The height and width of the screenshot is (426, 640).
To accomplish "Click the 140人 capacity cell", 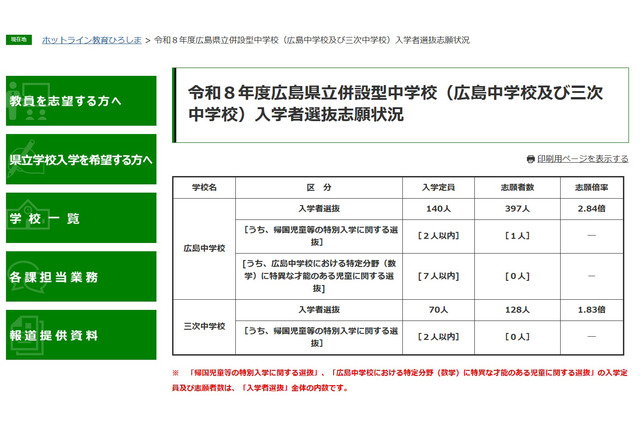I will click(x=438, y=209).
